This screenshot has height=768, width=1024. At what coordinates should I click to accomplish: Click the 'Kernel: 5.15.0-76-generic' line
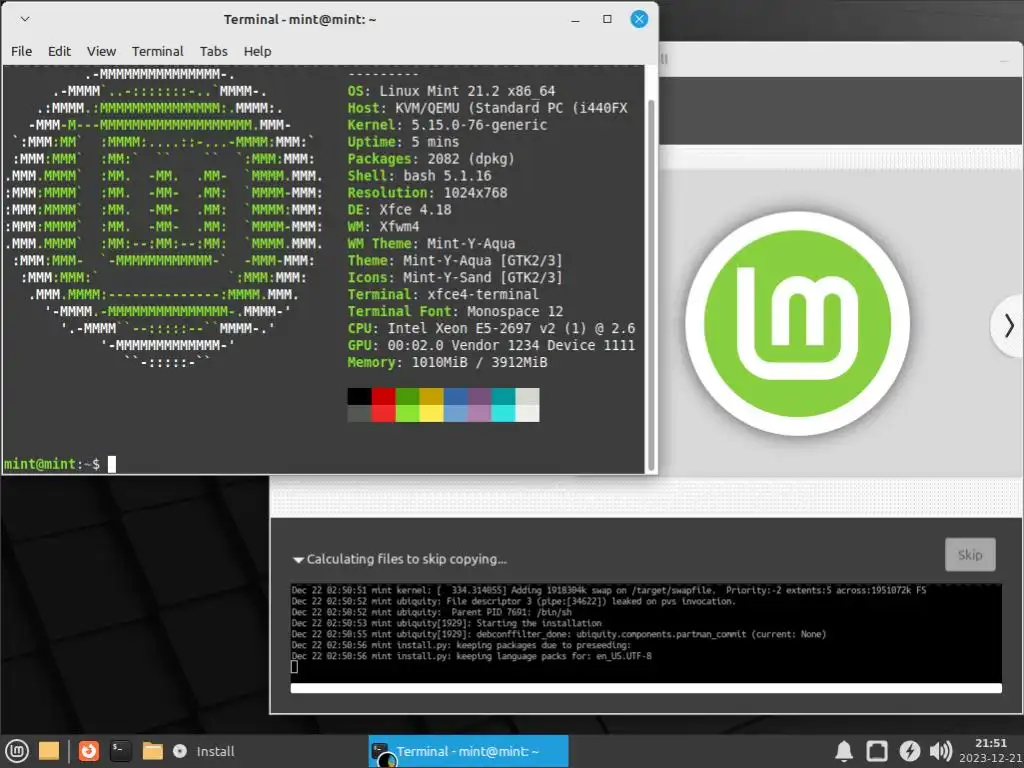click(x=447, y=125)
